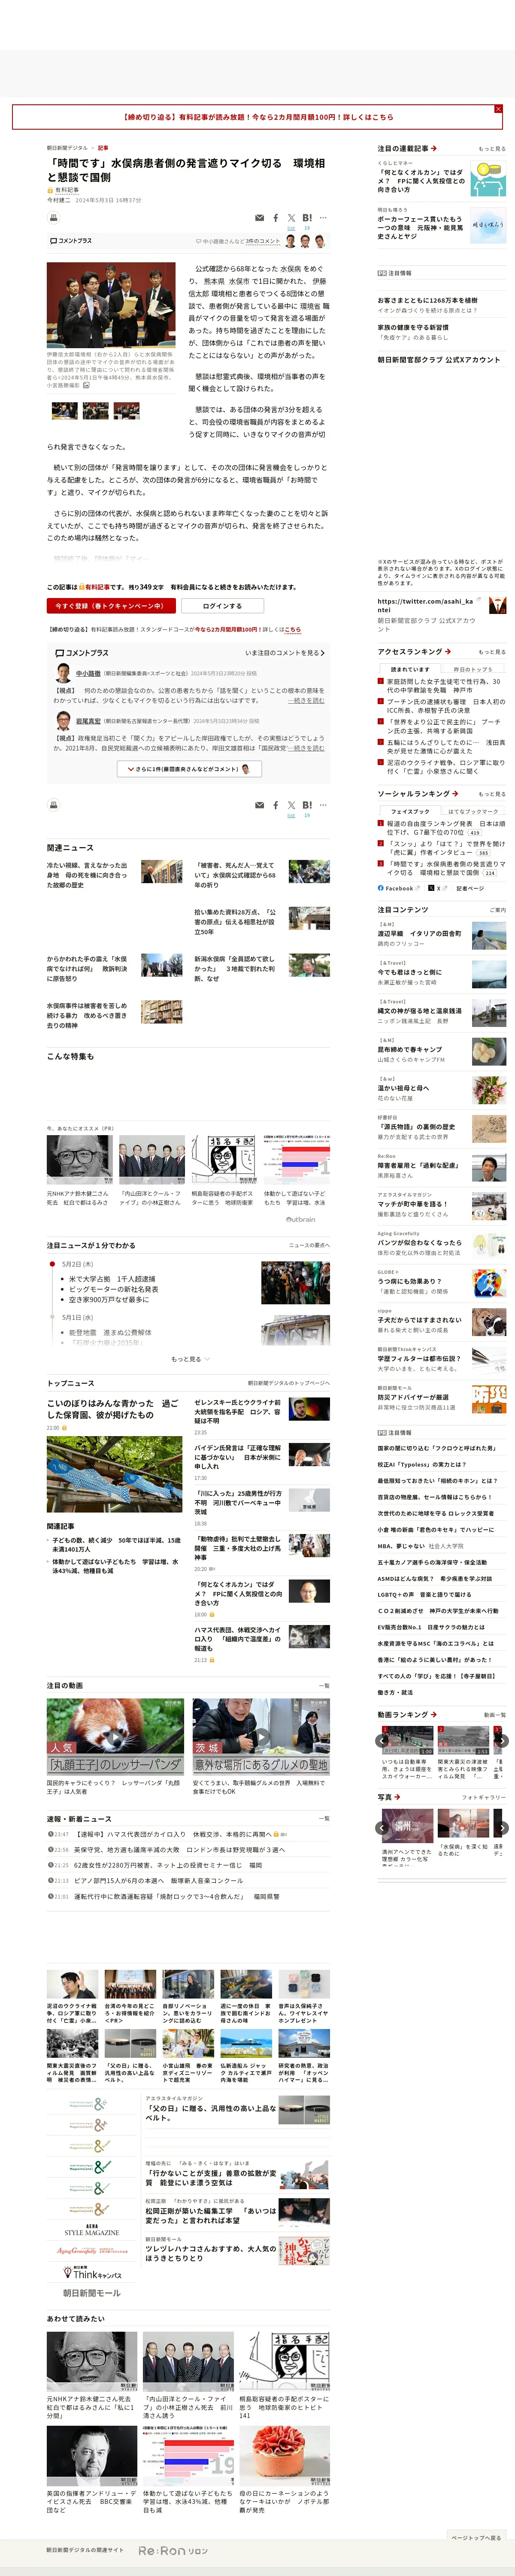Open commenter name 中小路徹
Viewport: 515px width, 2576px height.
coord(88,673)
